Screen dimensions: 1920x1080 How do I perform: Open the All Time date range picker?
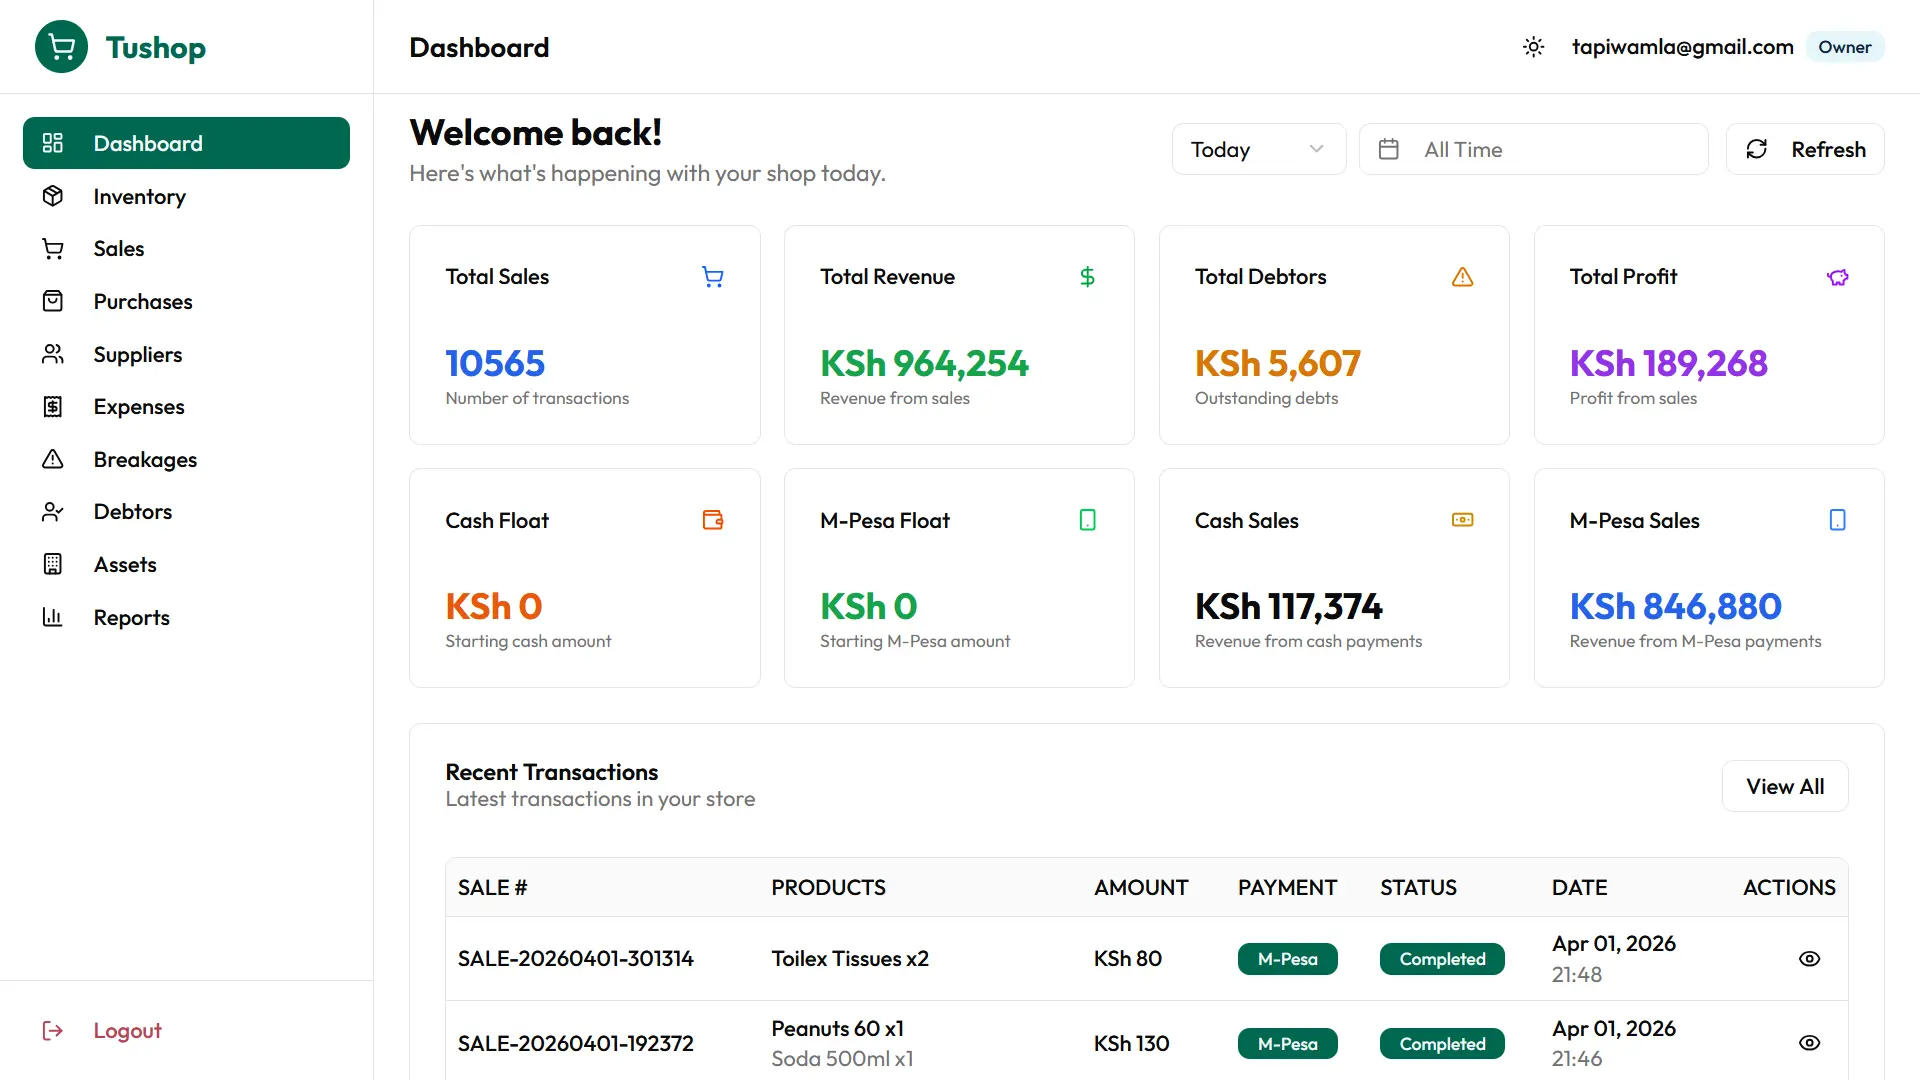click(1532, 149)
